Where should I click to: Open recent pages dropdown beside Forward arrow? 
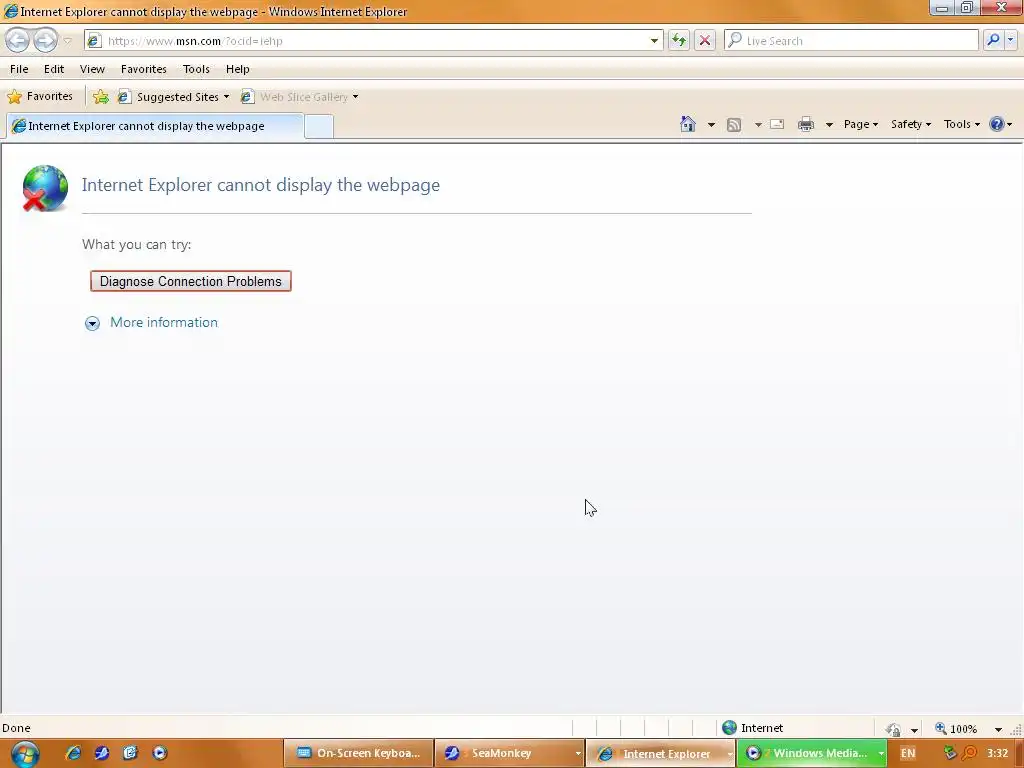67,40
